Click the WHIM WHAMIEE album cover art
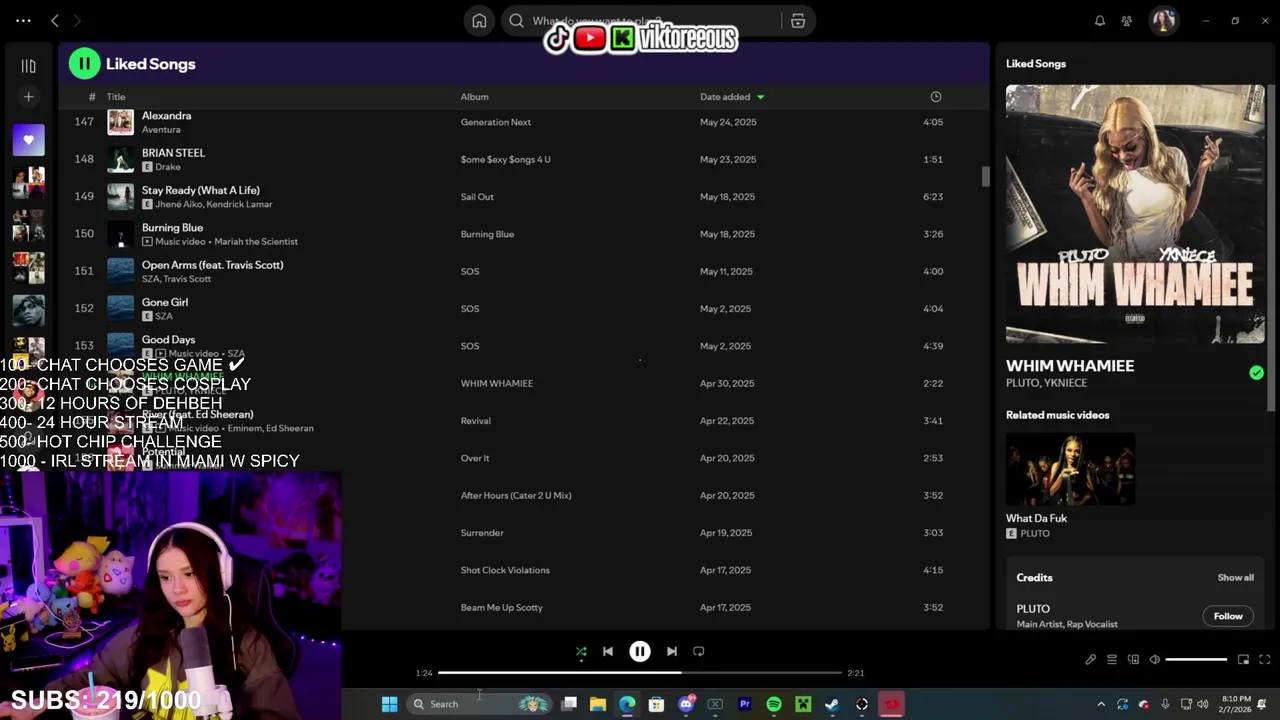The height and width of the screenshot is (720, 1280). tap(1135, 214)
